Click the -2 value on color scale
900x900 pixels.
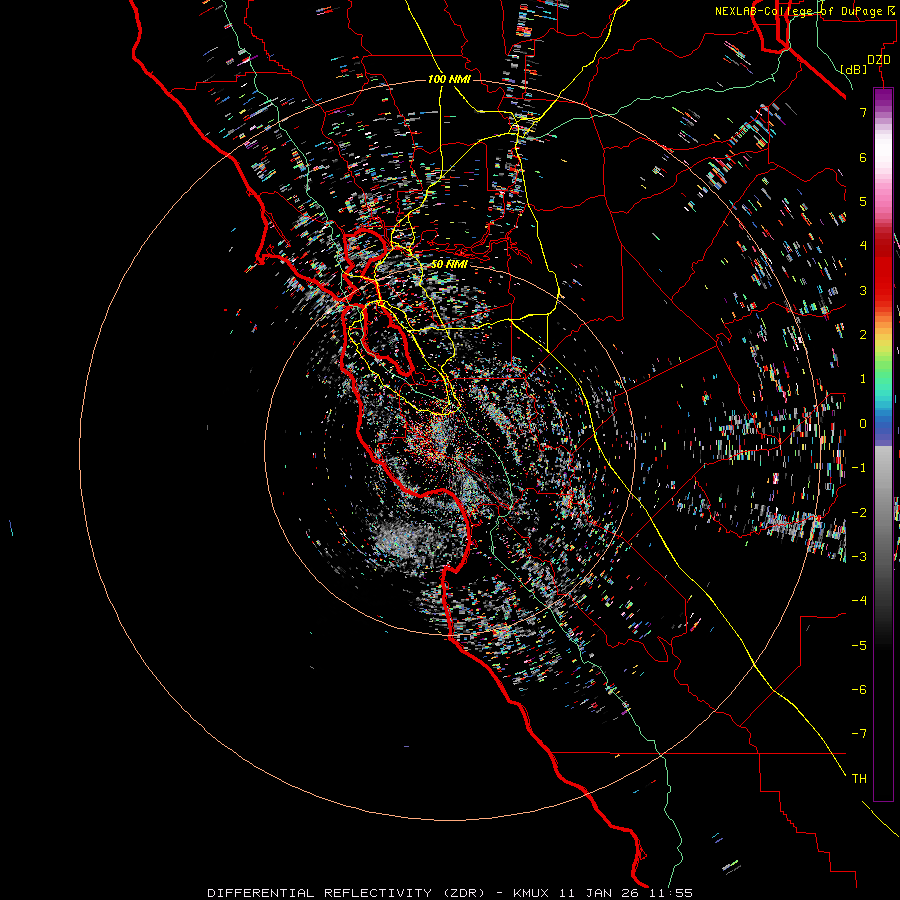tap(859, 512)
